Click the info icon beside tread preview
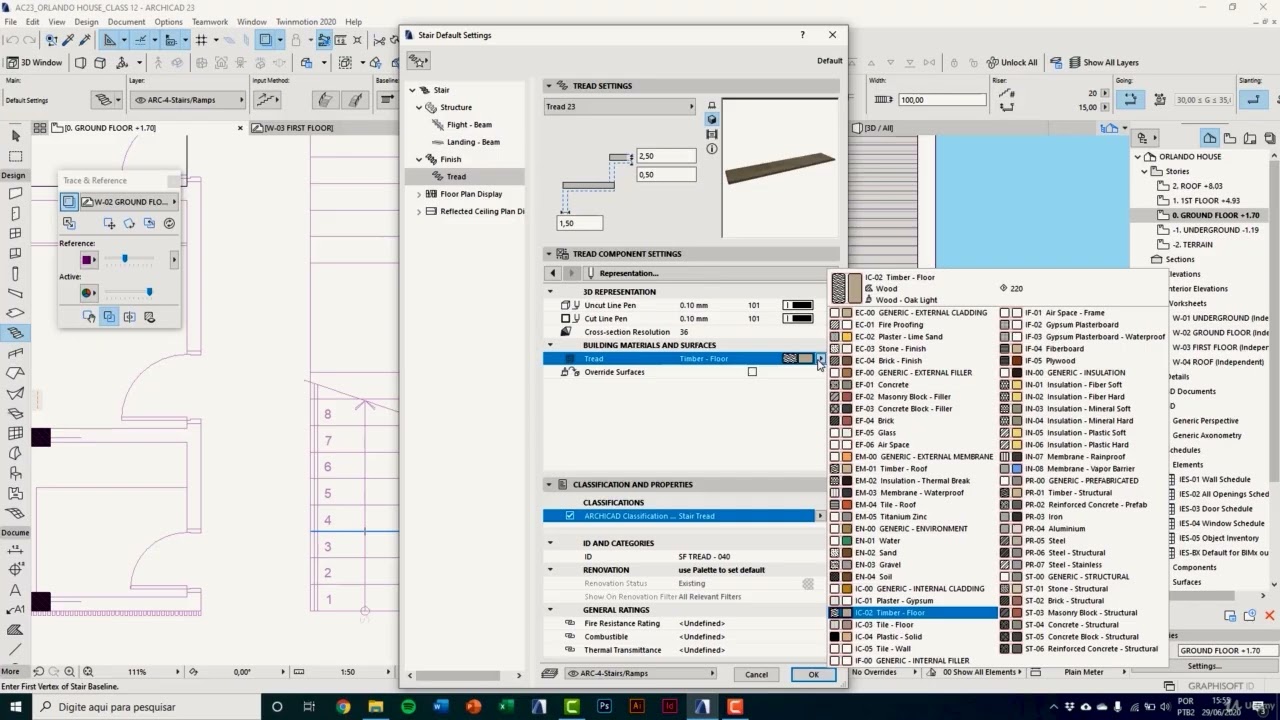 coord(711,149)
